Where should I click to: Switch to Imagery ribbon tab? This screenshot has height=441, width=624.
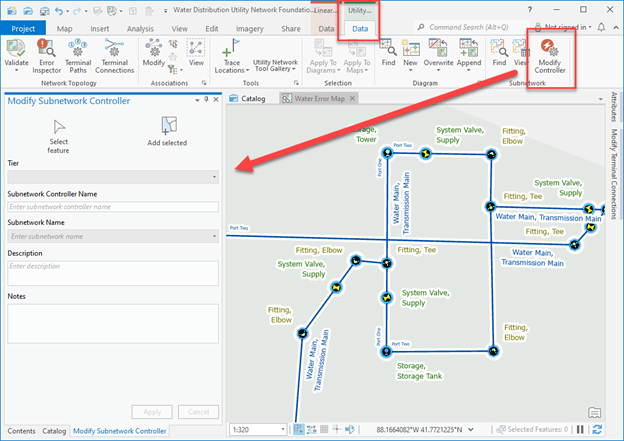250,29
